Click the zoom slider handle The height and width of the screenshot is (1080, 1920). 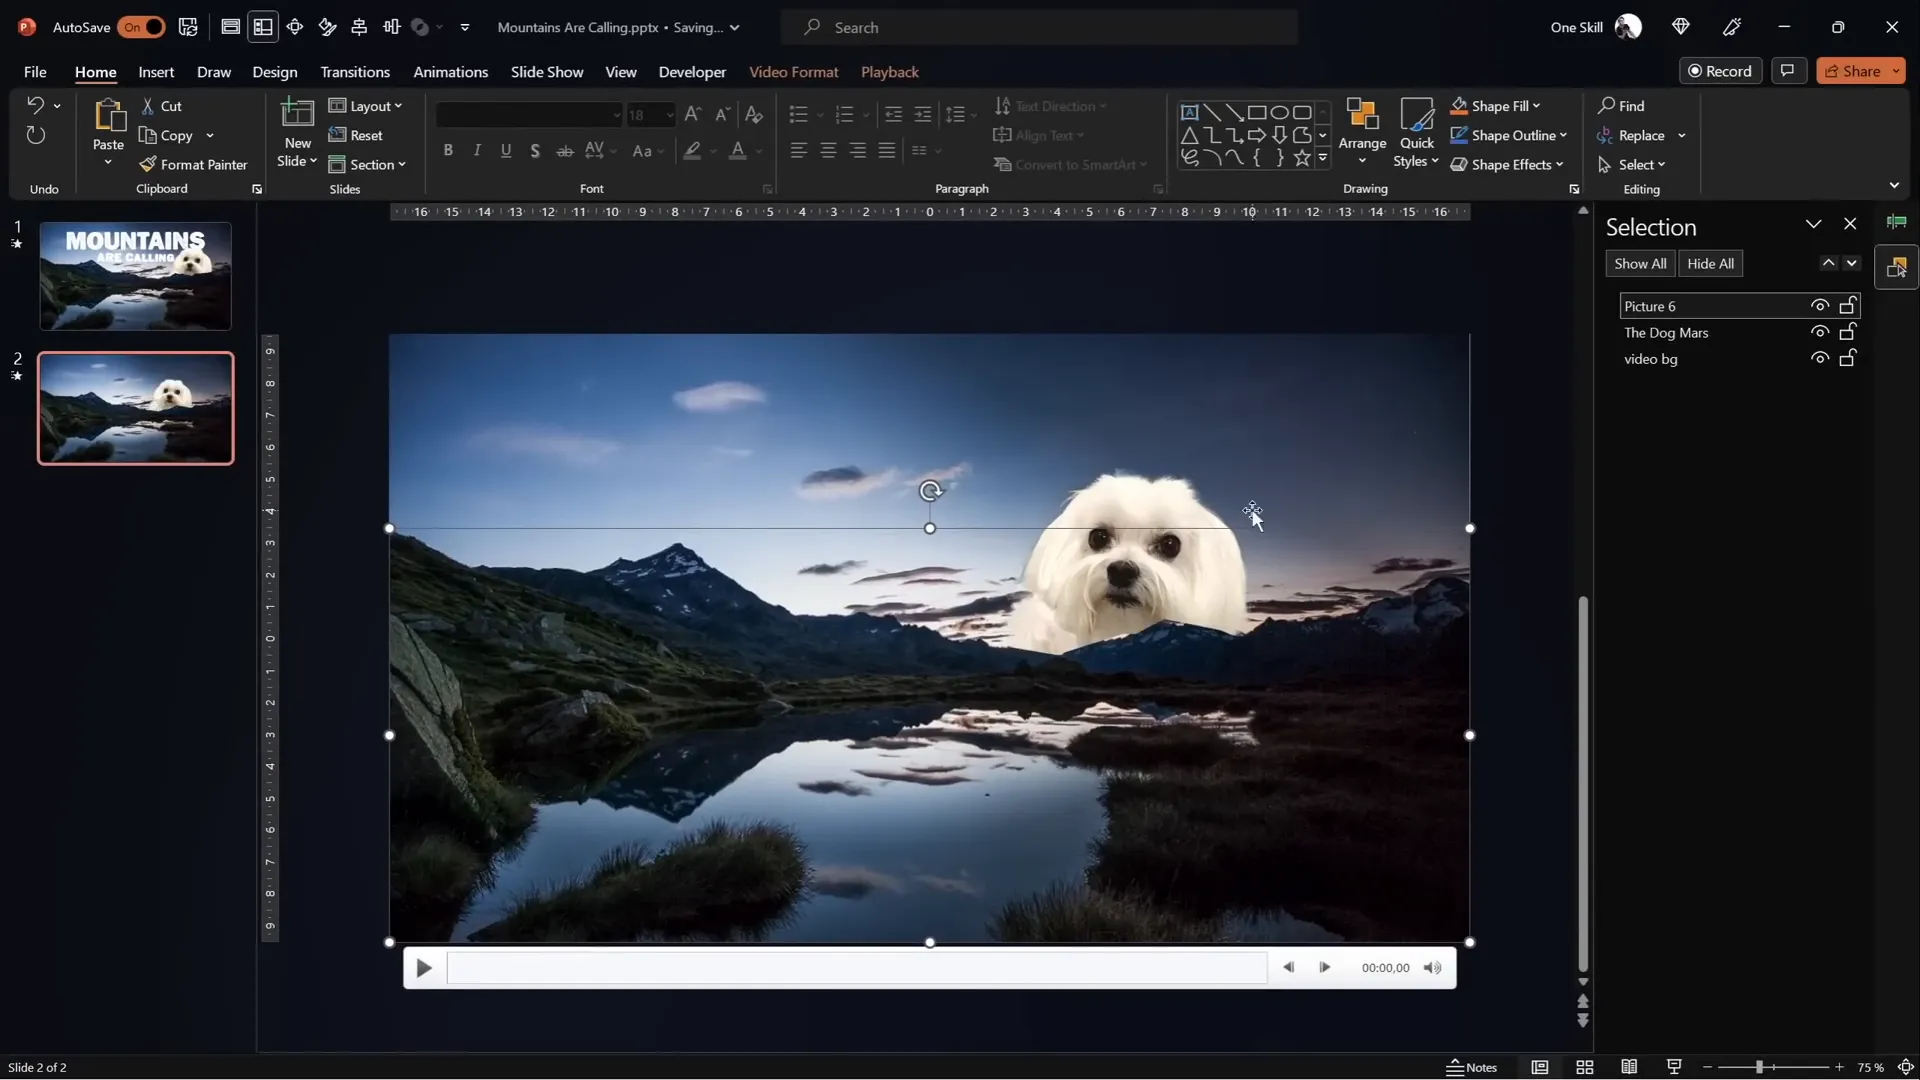tap(1759, 1067)
